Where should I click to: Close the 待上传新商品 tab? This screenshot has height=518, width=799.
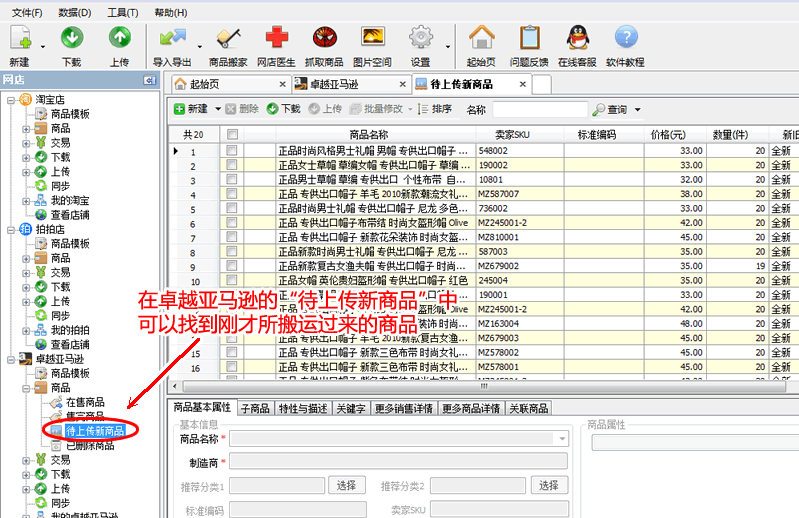coord(523,85)
